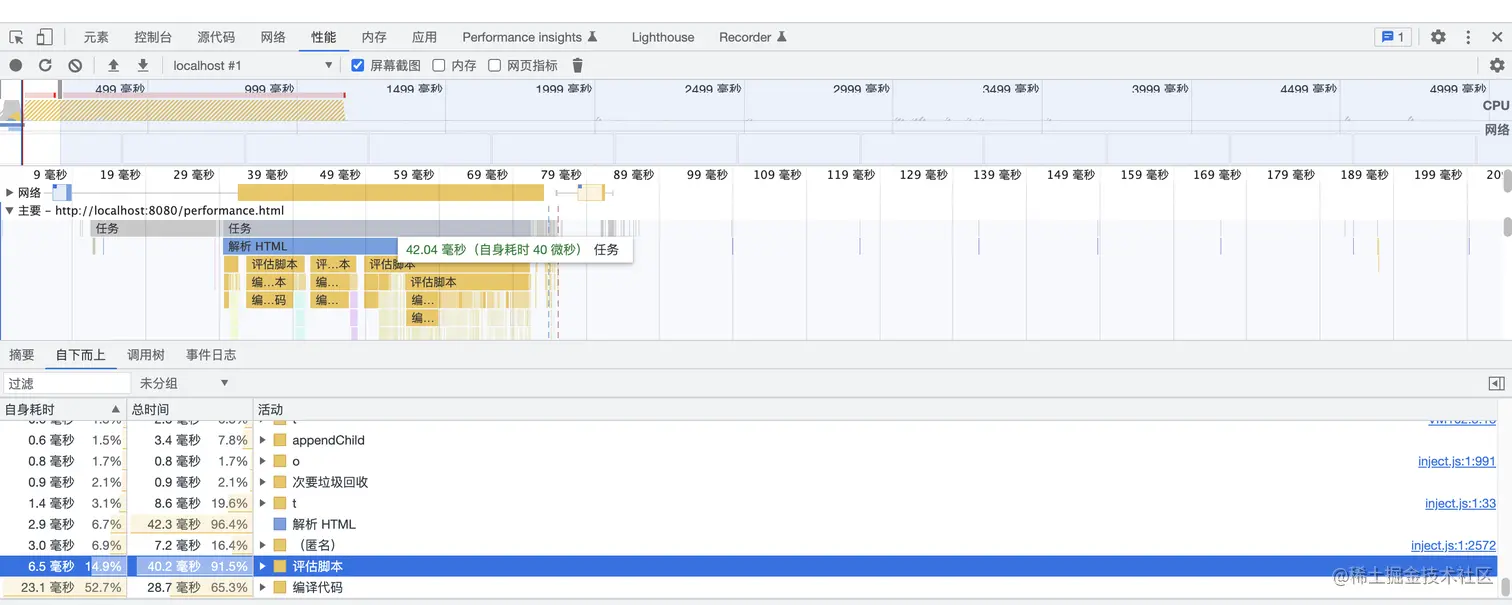Select the 编...码 flame chart block

(269, 300)
